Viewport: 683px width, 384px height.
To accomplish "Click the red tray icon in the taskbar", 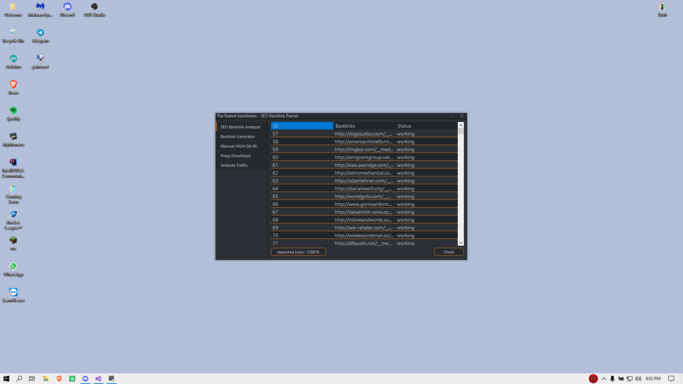I will [593, 379].
